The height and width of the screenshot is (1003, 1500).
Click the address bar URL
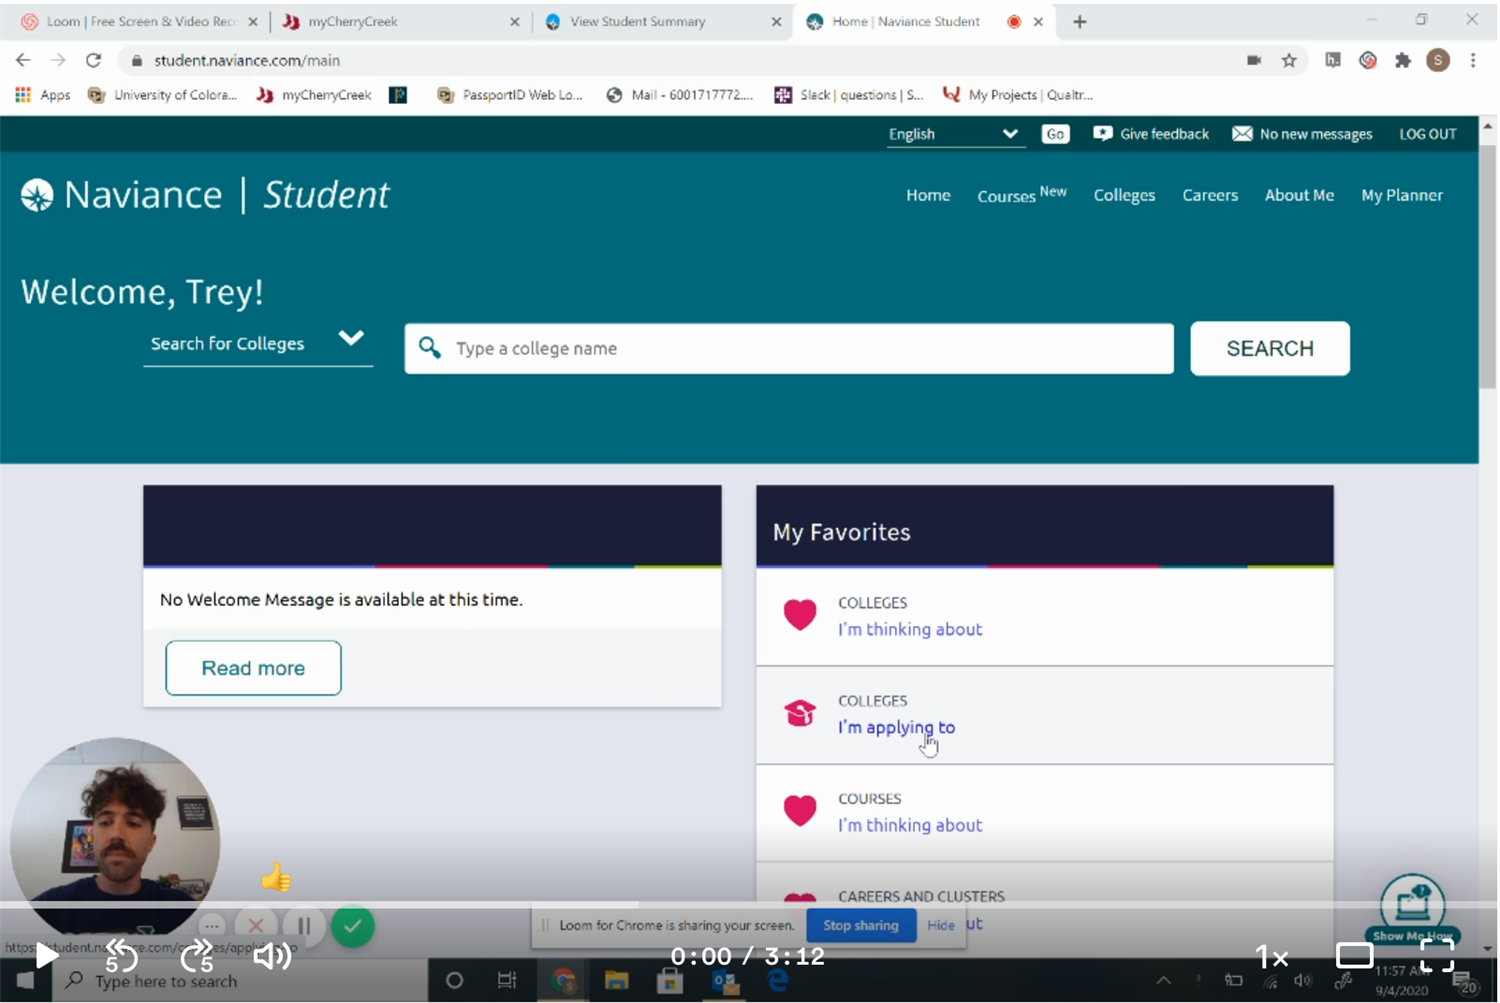click(247, 60)
